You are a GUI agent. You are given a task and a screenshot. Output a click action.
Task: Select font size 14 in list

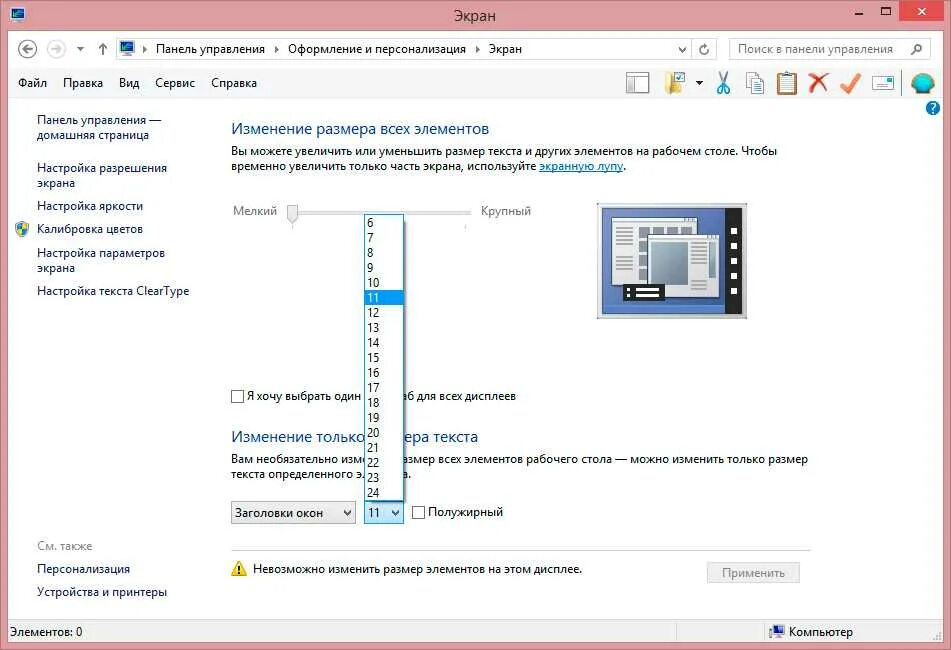click(x=384, y=343)
